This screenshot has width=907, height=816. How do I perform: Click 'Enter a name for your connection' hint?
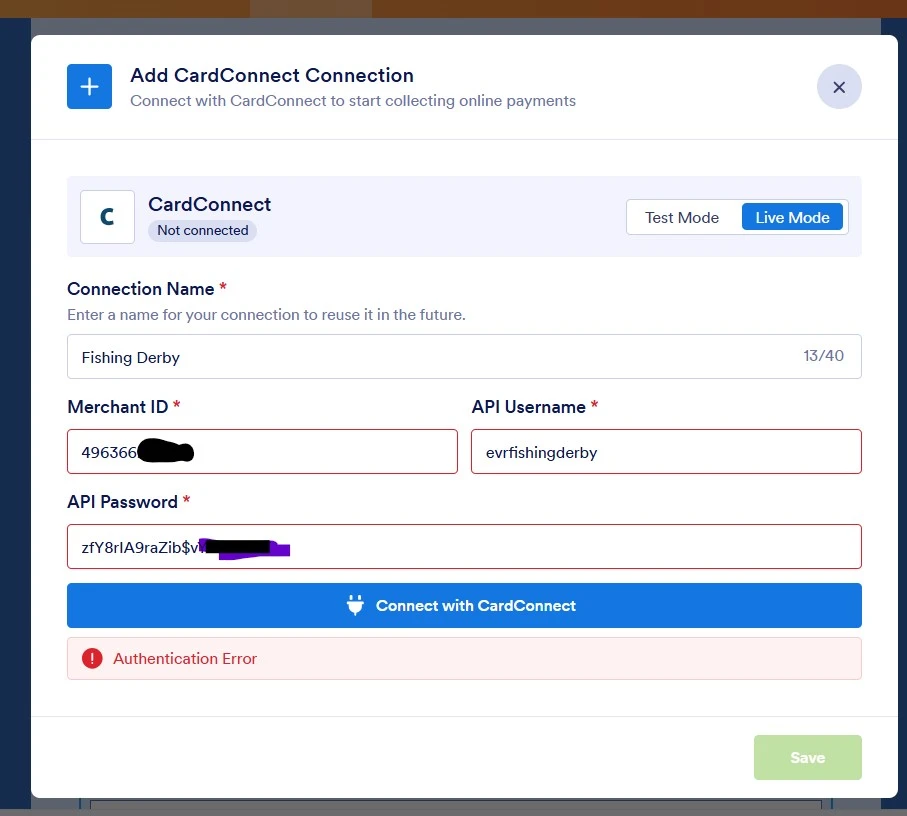(x=266, y=315)
